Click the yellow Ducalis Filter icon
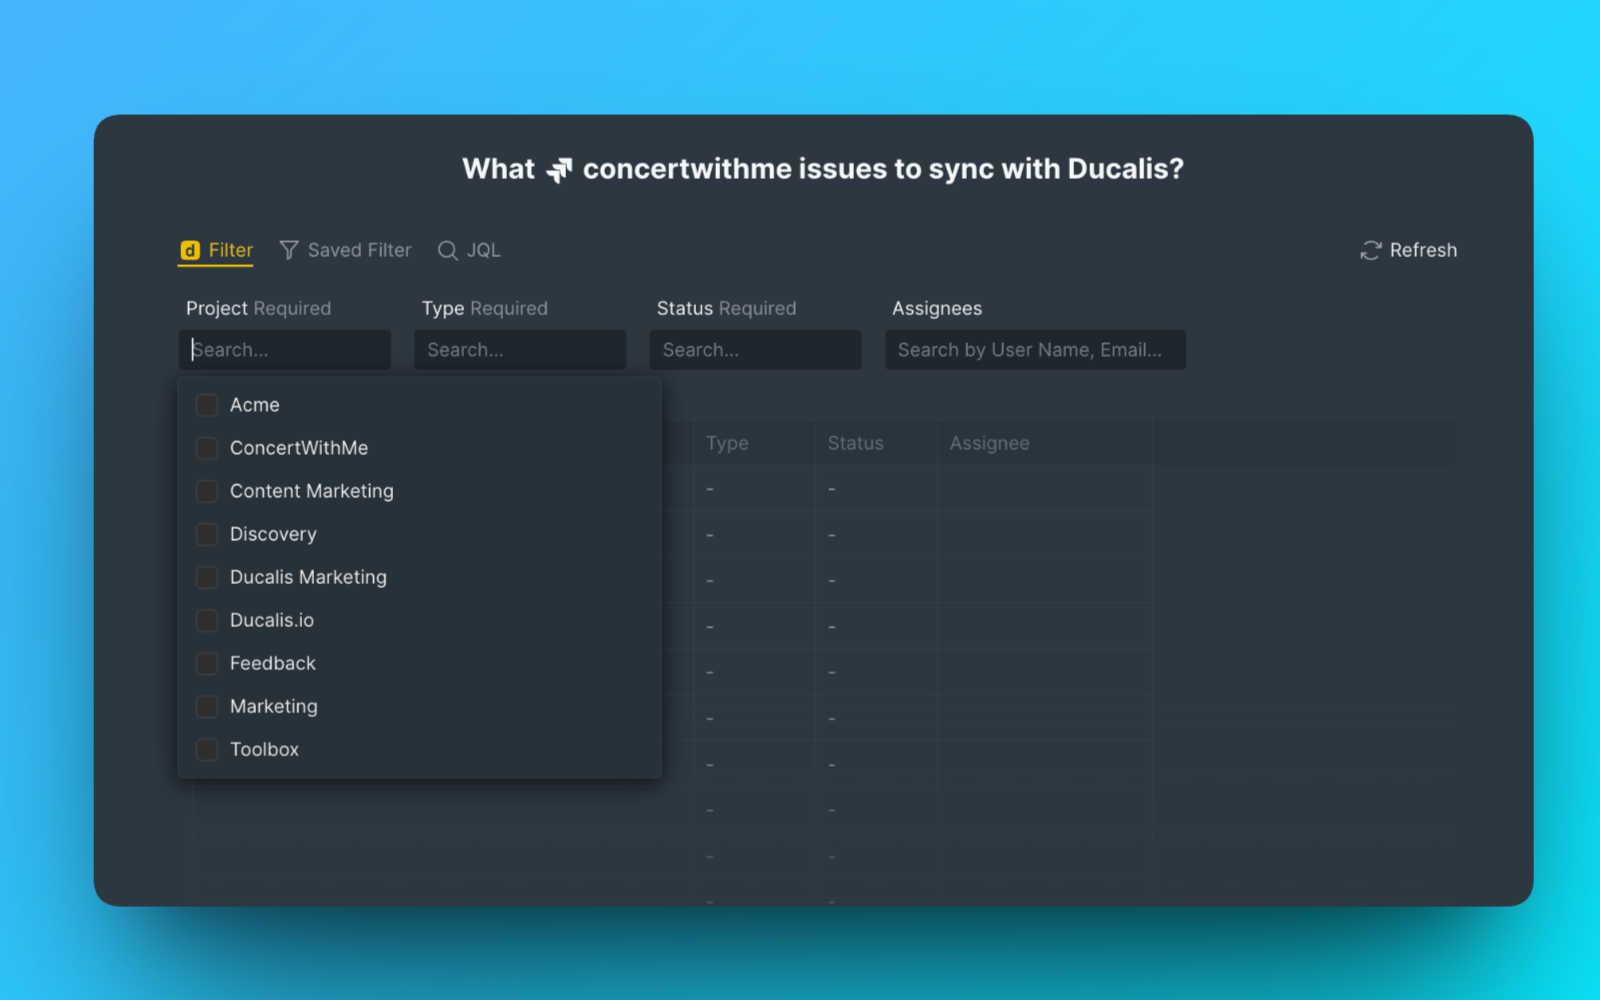Screen dimensions: 1600x1000 tap(190, 250)
